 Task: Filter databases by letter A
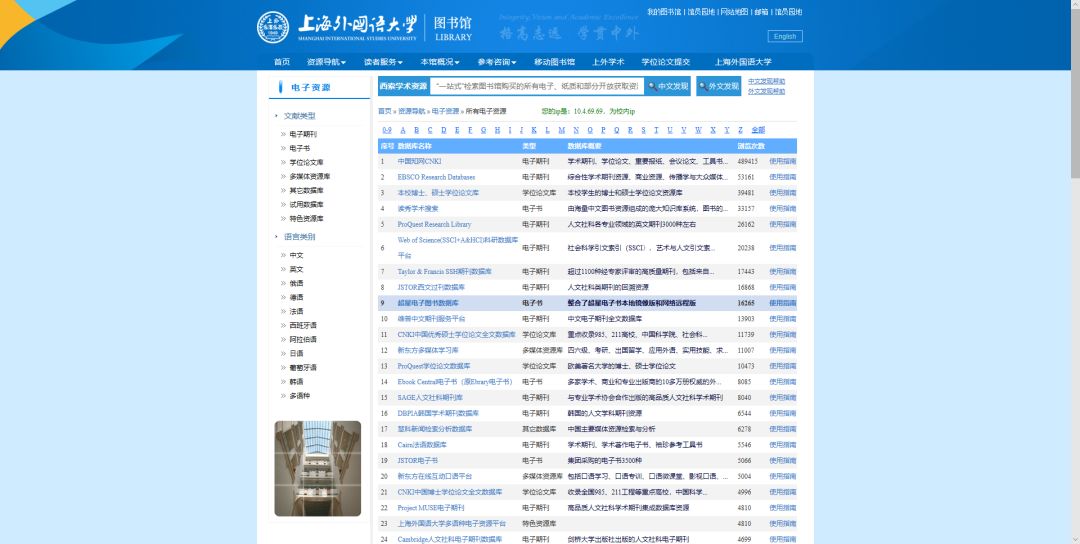[403, 129]
